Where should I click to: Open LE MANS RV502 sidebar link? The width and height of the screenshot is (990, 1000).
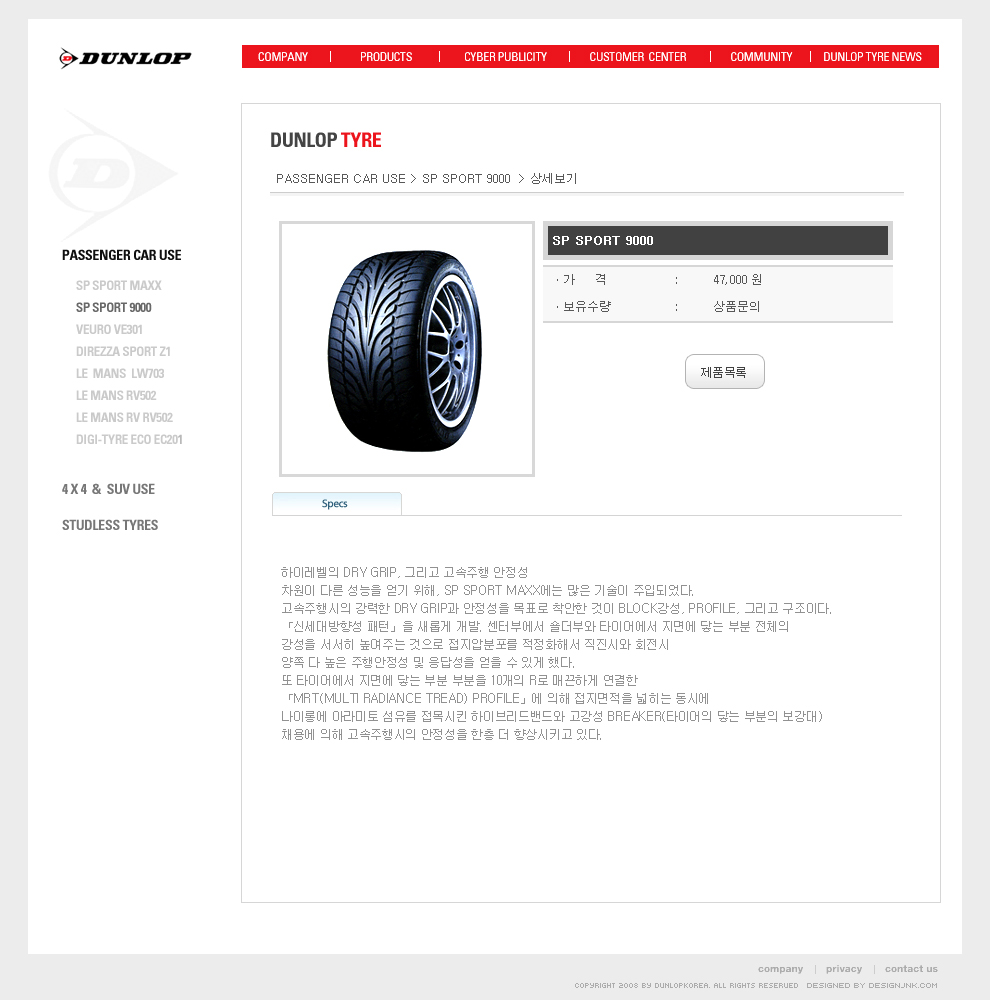[116, 395]
